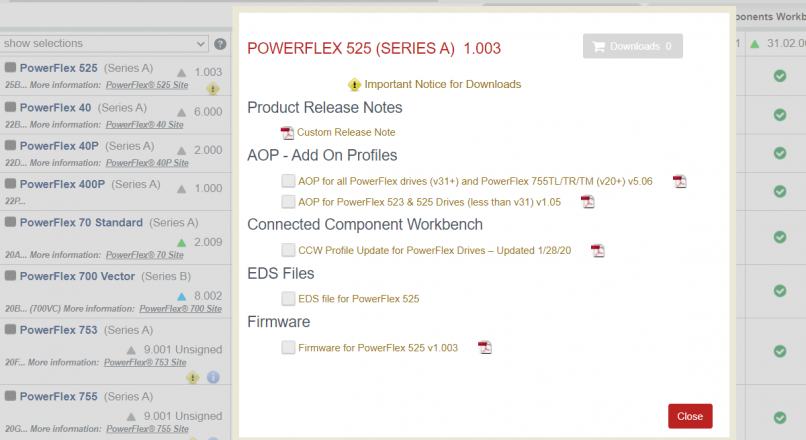Click the gray triangle beside version 6.000
This screenshot has height=440, width=806.
click(181, 112)
